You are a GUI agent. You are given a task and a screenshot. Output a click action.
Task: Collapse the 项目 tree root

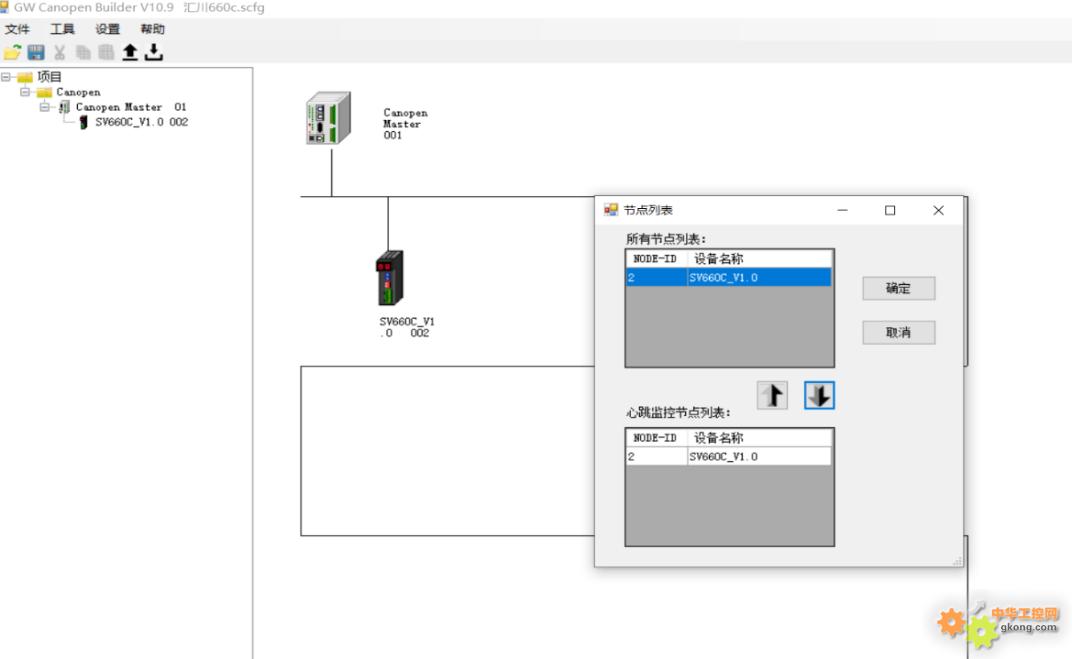tap(6, 77)
